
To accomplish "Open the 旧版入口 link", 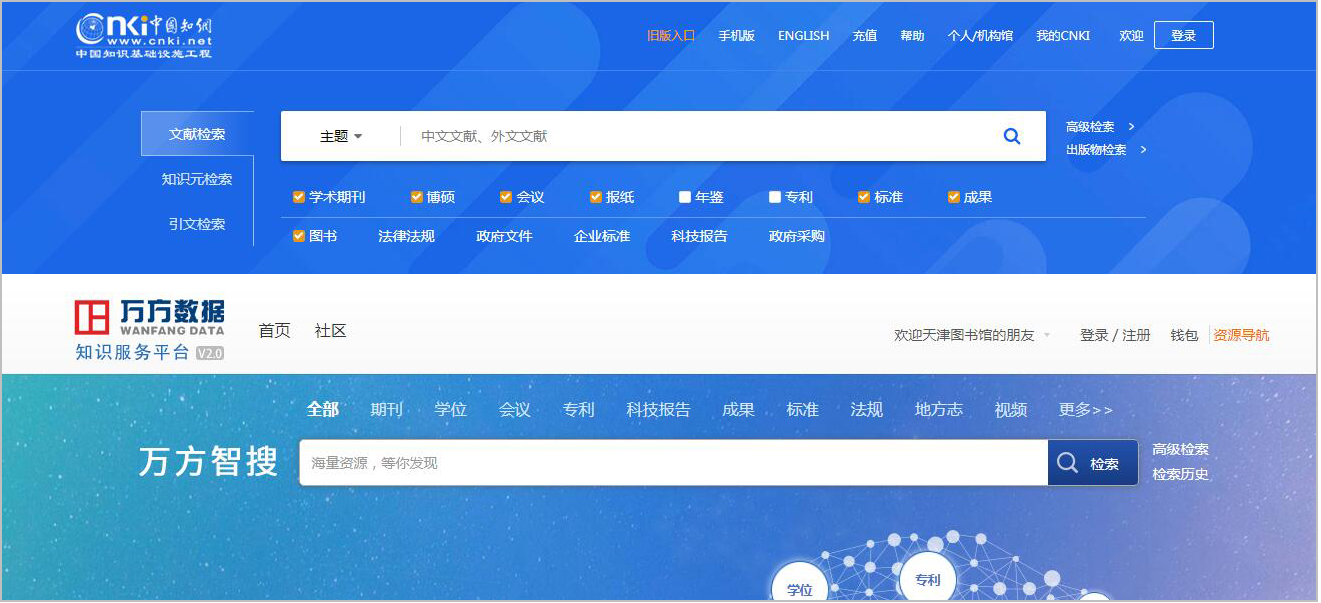I will [x=670, y=35].
